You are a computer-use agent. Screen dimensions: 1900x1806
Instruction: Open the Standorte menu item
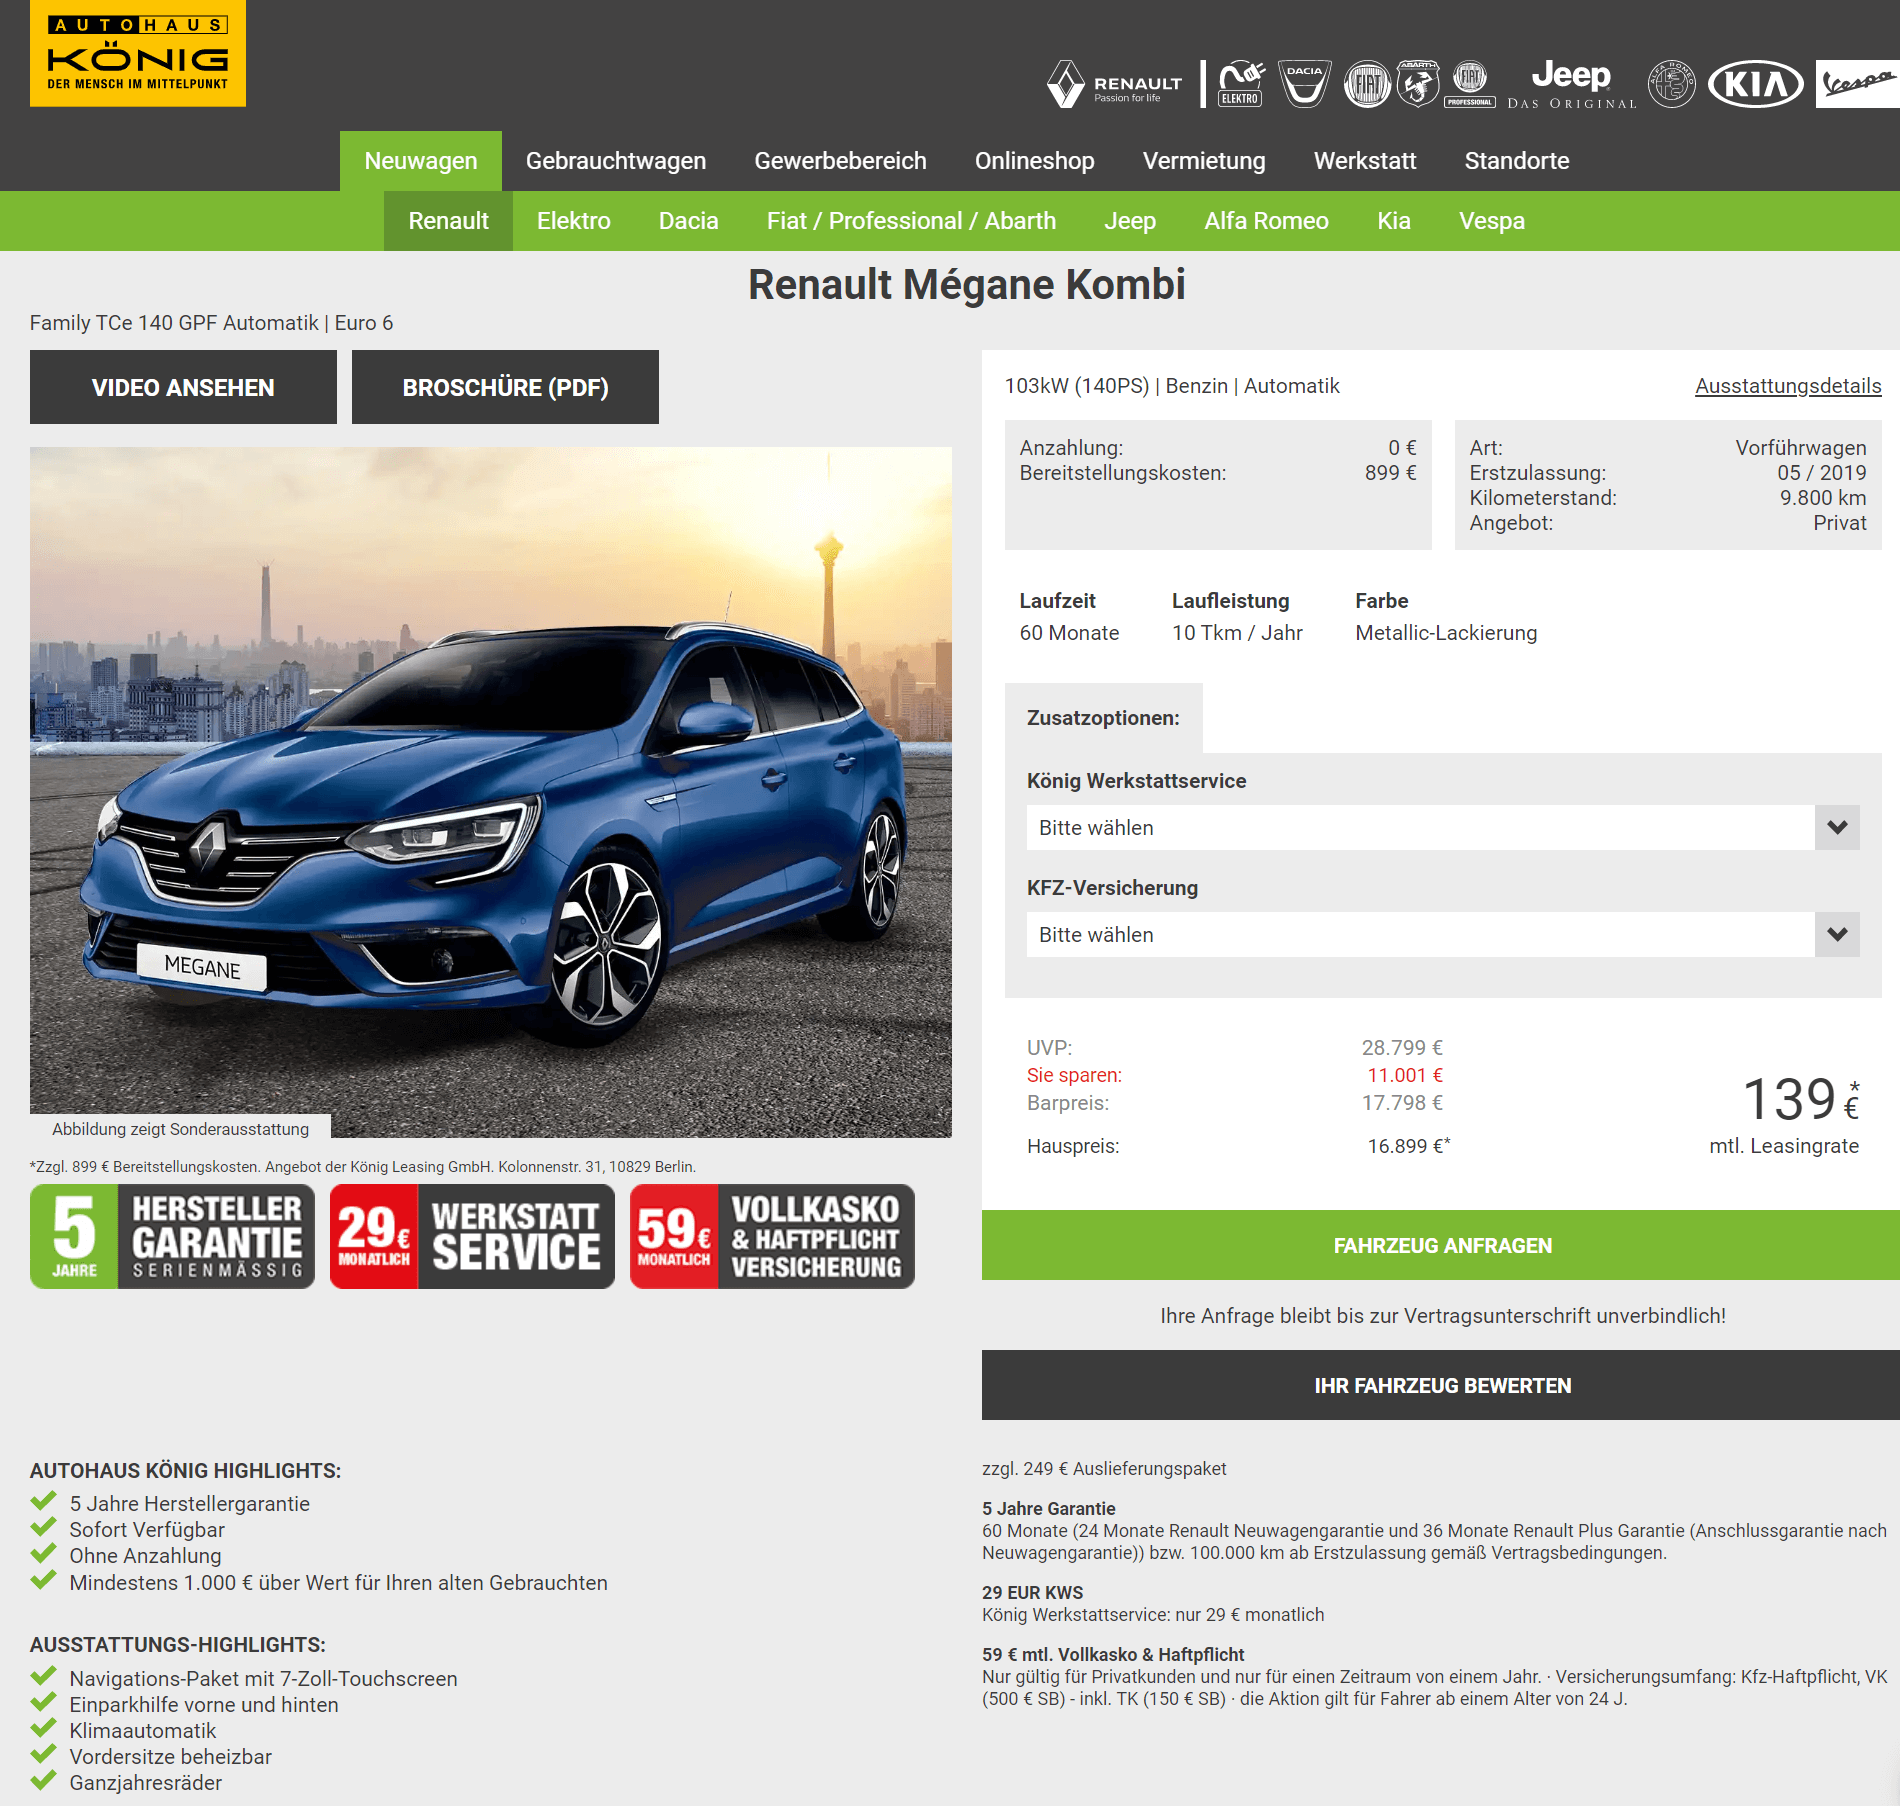[1517, 161]
